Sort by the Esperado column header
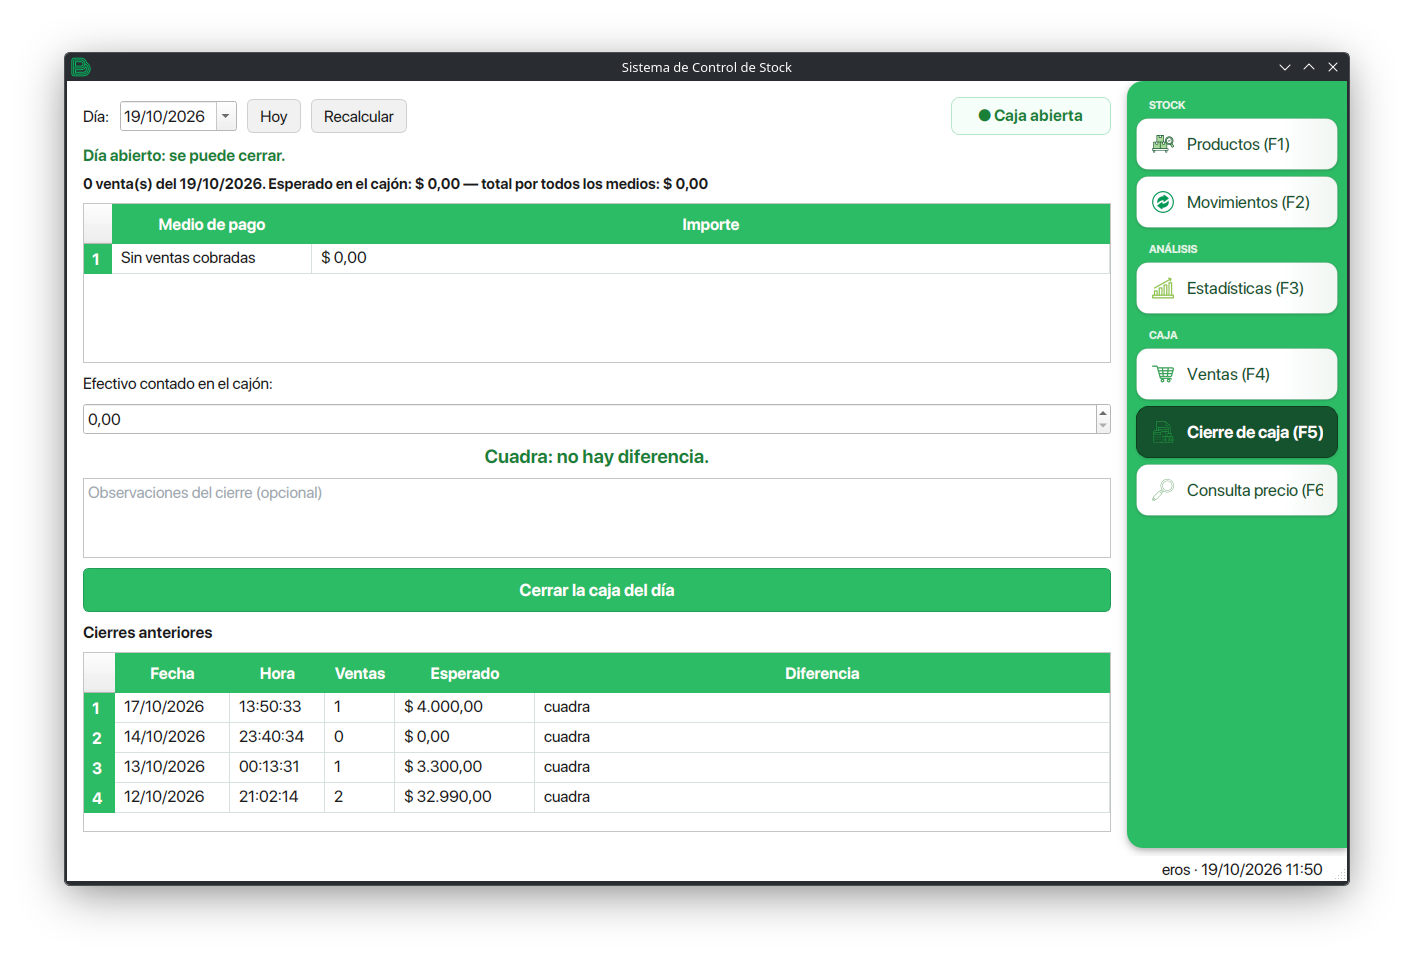 click(x=465, y=673)
